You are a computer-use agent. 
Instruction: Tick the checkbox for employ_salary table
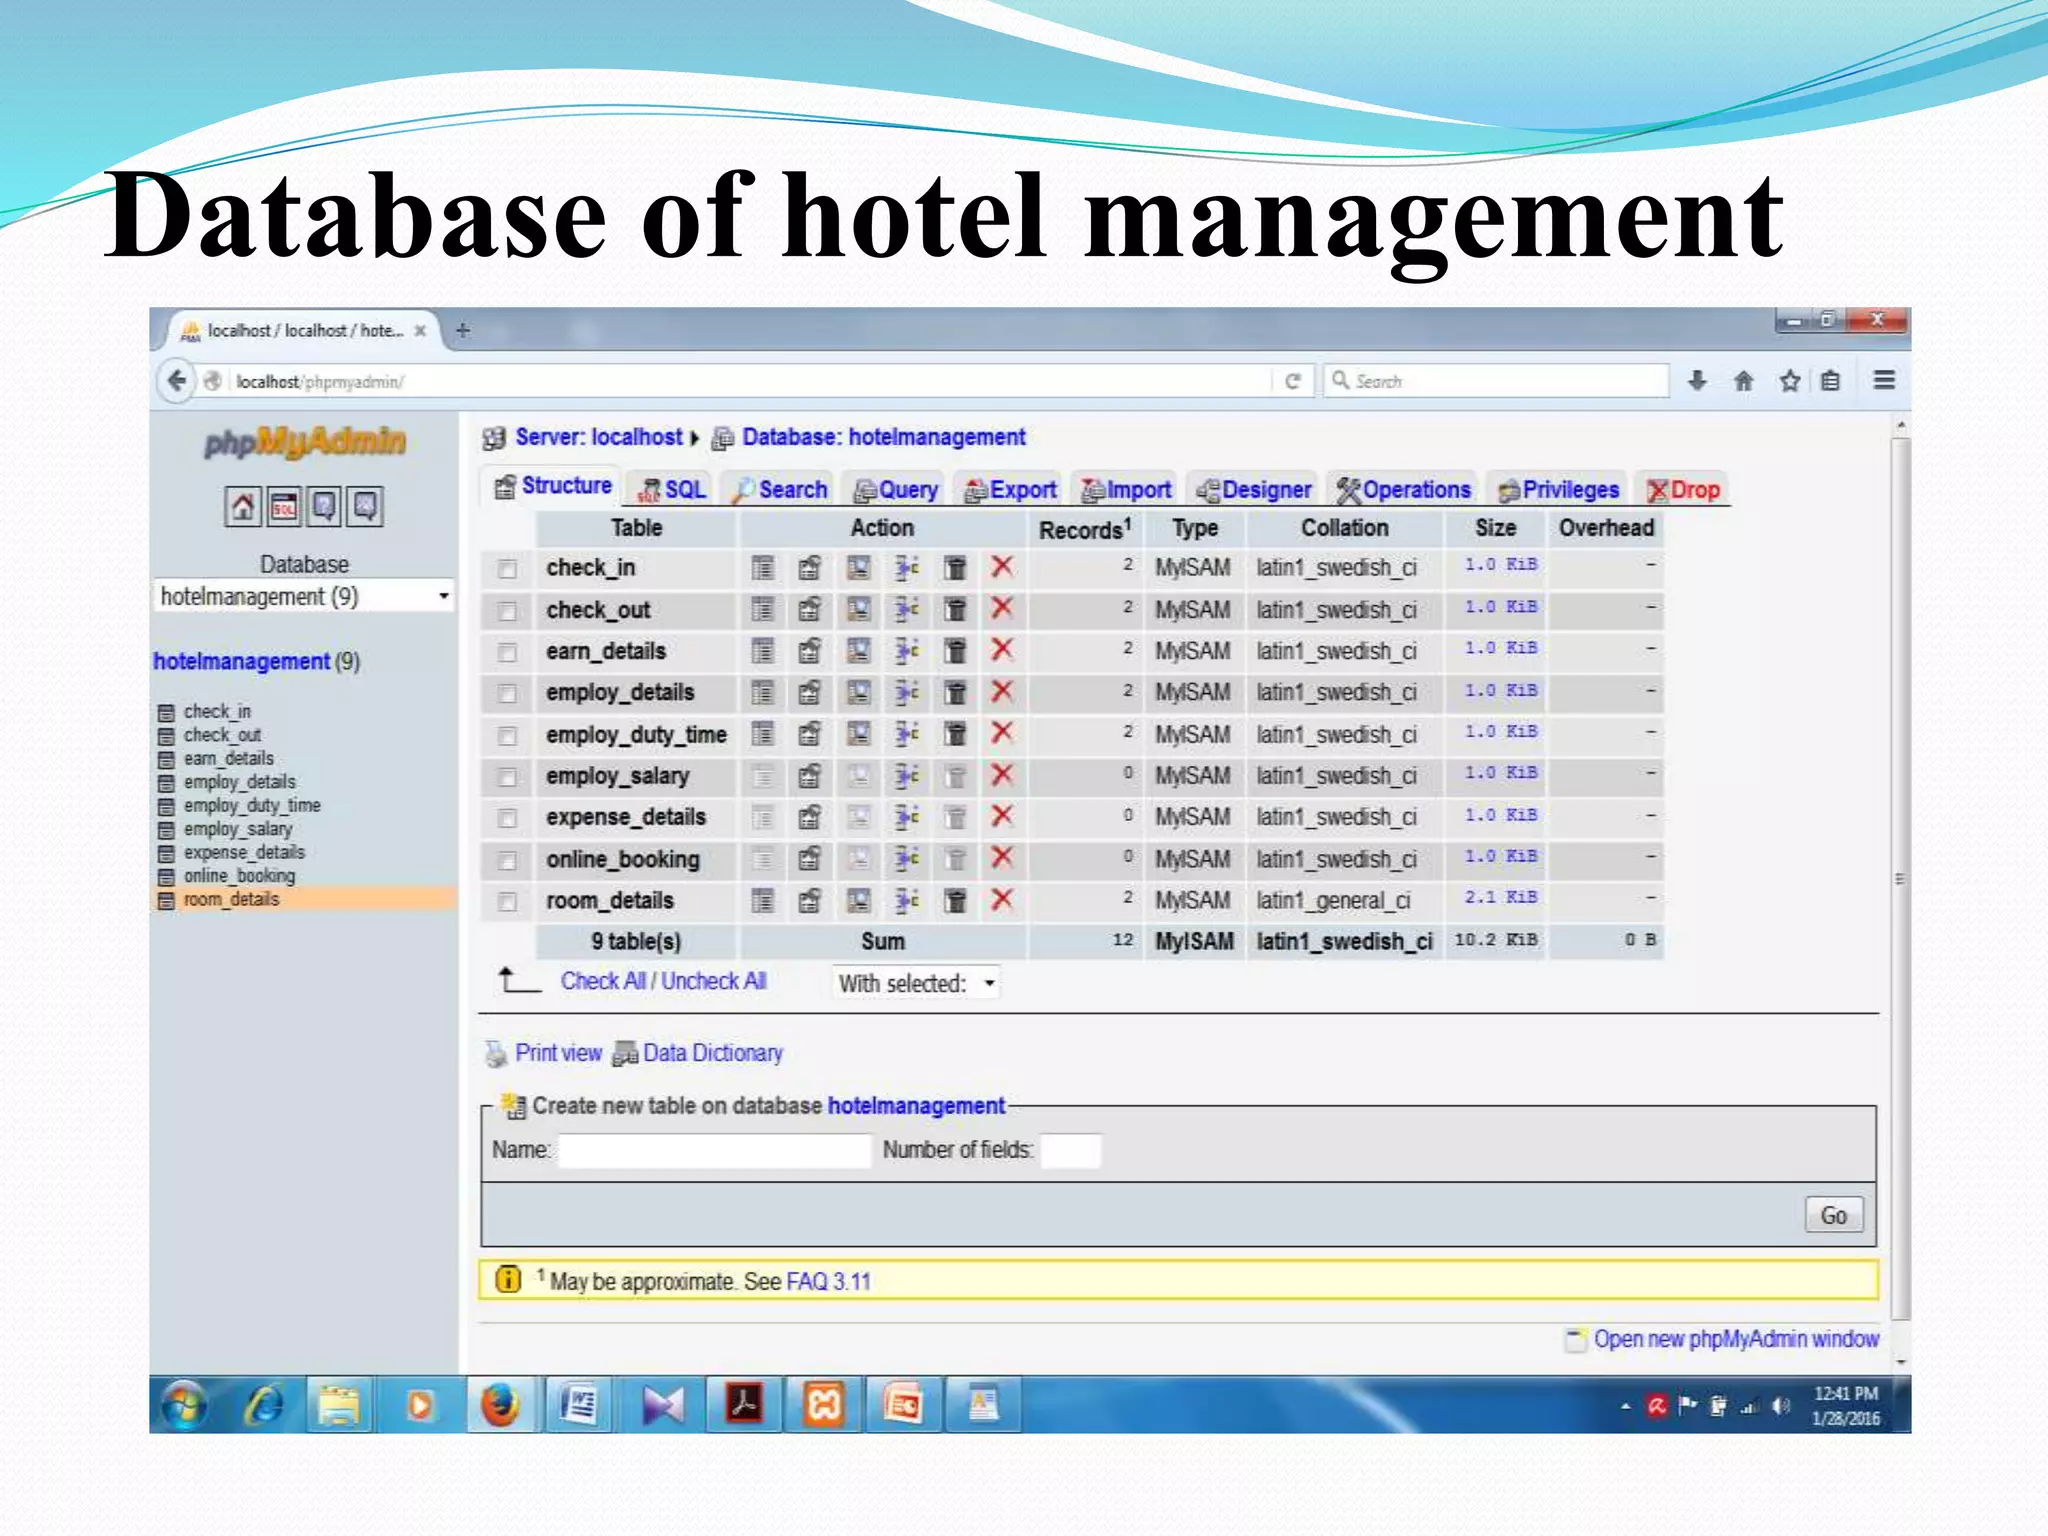point(508,777)
